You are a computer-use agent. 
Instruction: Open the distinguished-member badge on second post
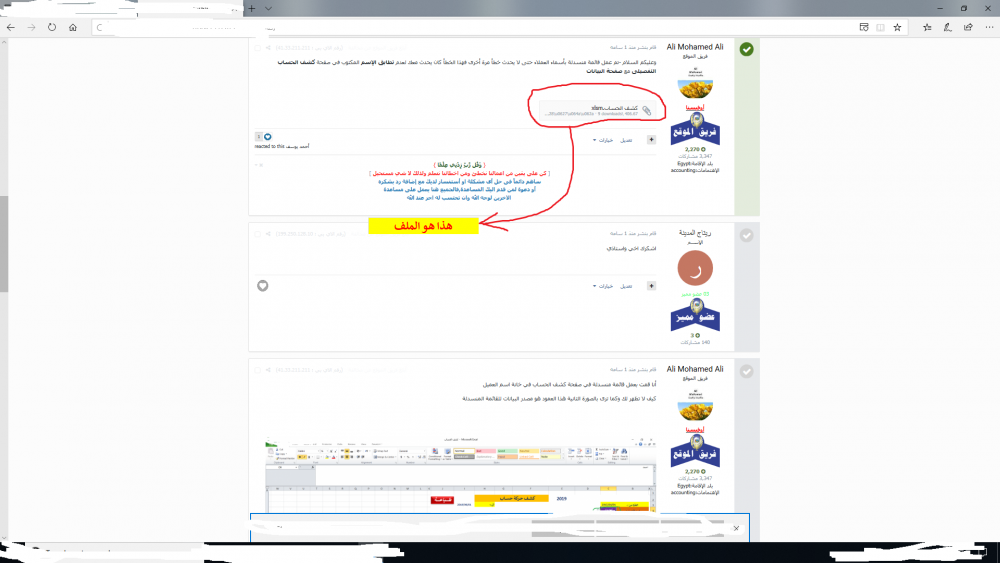click(x=695, y=315)
